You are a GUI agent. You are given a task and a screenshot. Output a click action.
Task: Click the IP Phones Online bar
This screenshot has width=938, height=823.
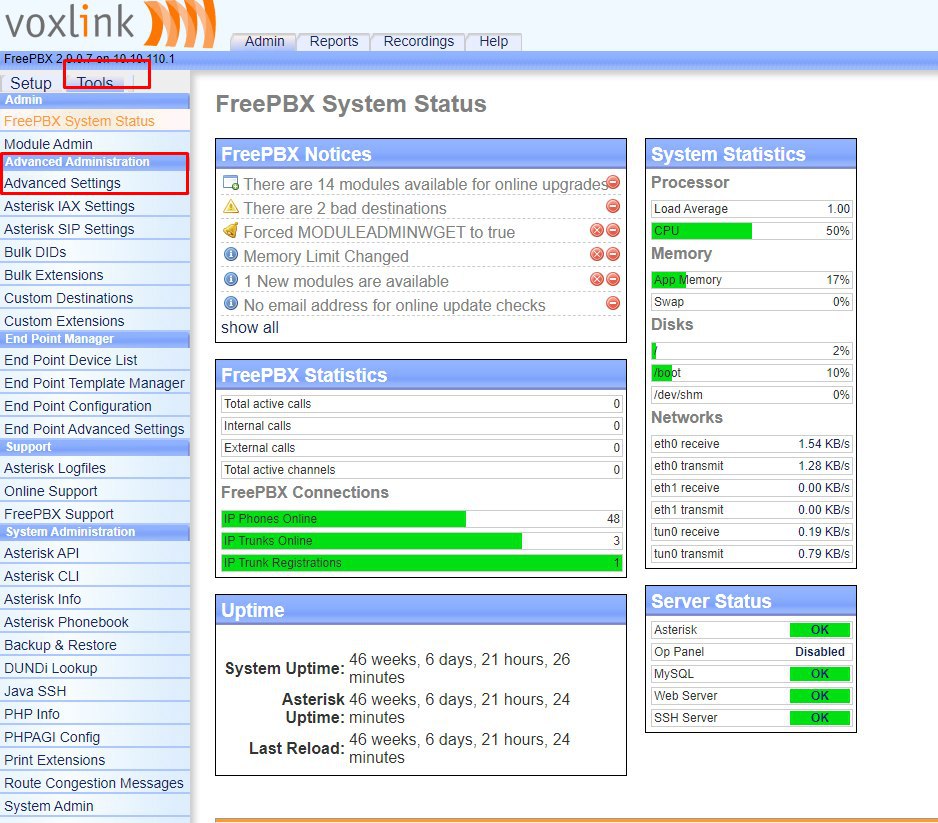[421, 519]
